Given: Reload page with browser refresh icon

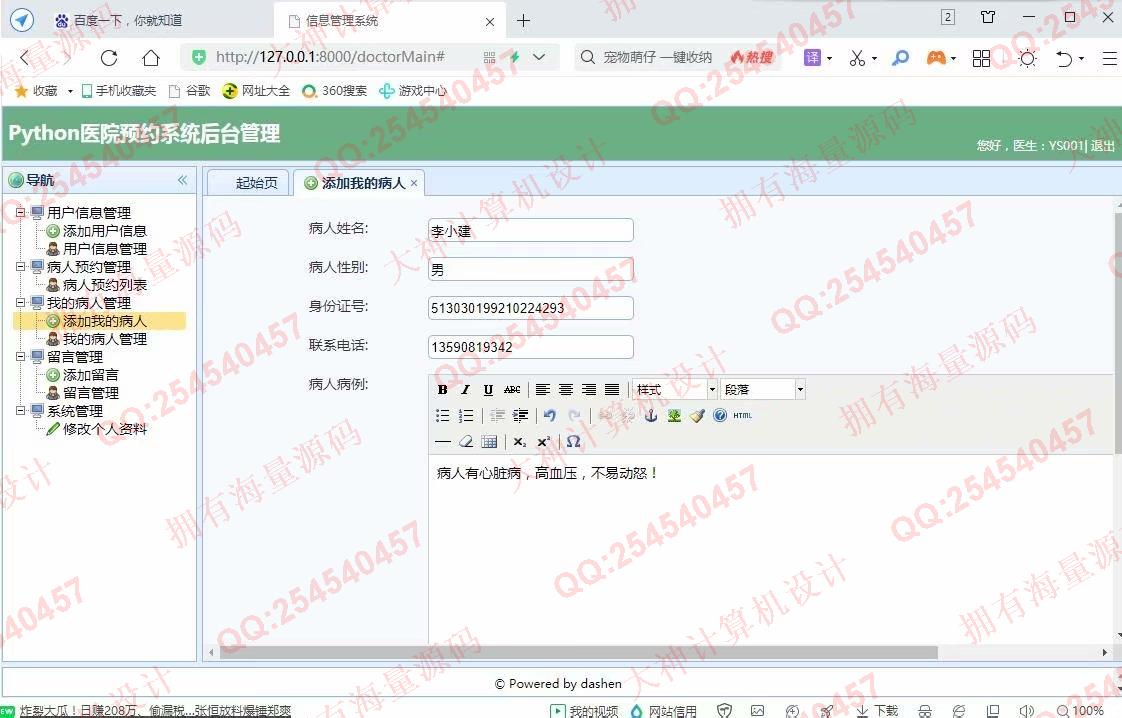Looking at the screenshot, I should (109, 57).
